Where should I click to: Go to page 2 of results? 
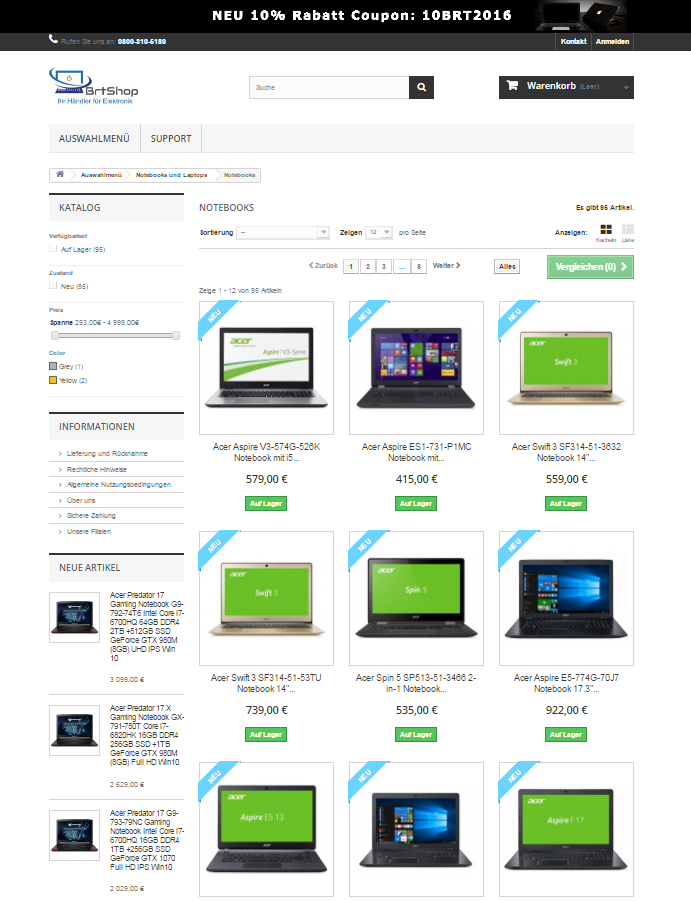pyautogui.click(x=368, y=267)
